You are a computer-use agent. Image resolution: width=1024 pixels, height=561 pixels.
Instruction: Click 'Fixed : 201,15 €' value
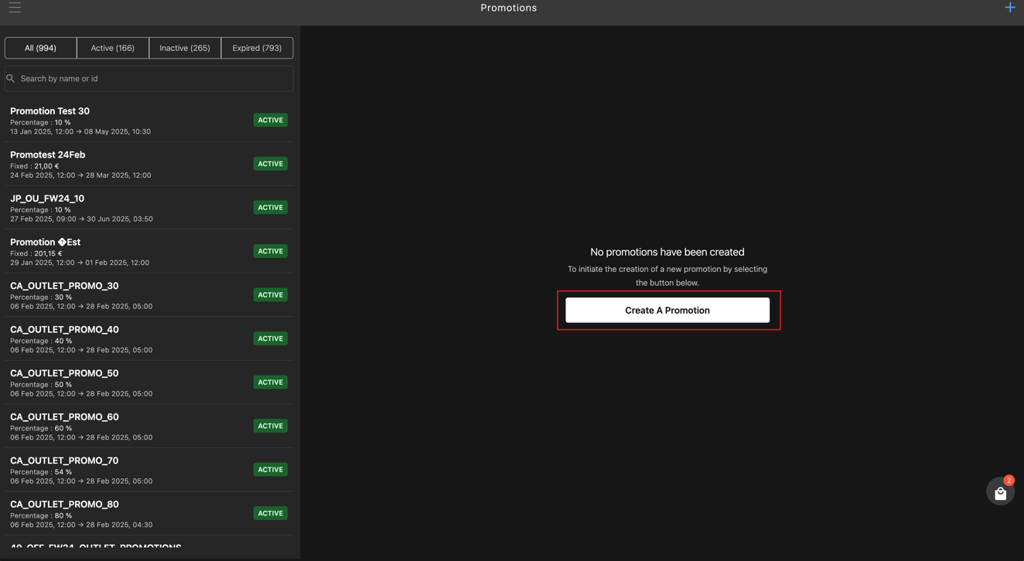click(36, 253)
